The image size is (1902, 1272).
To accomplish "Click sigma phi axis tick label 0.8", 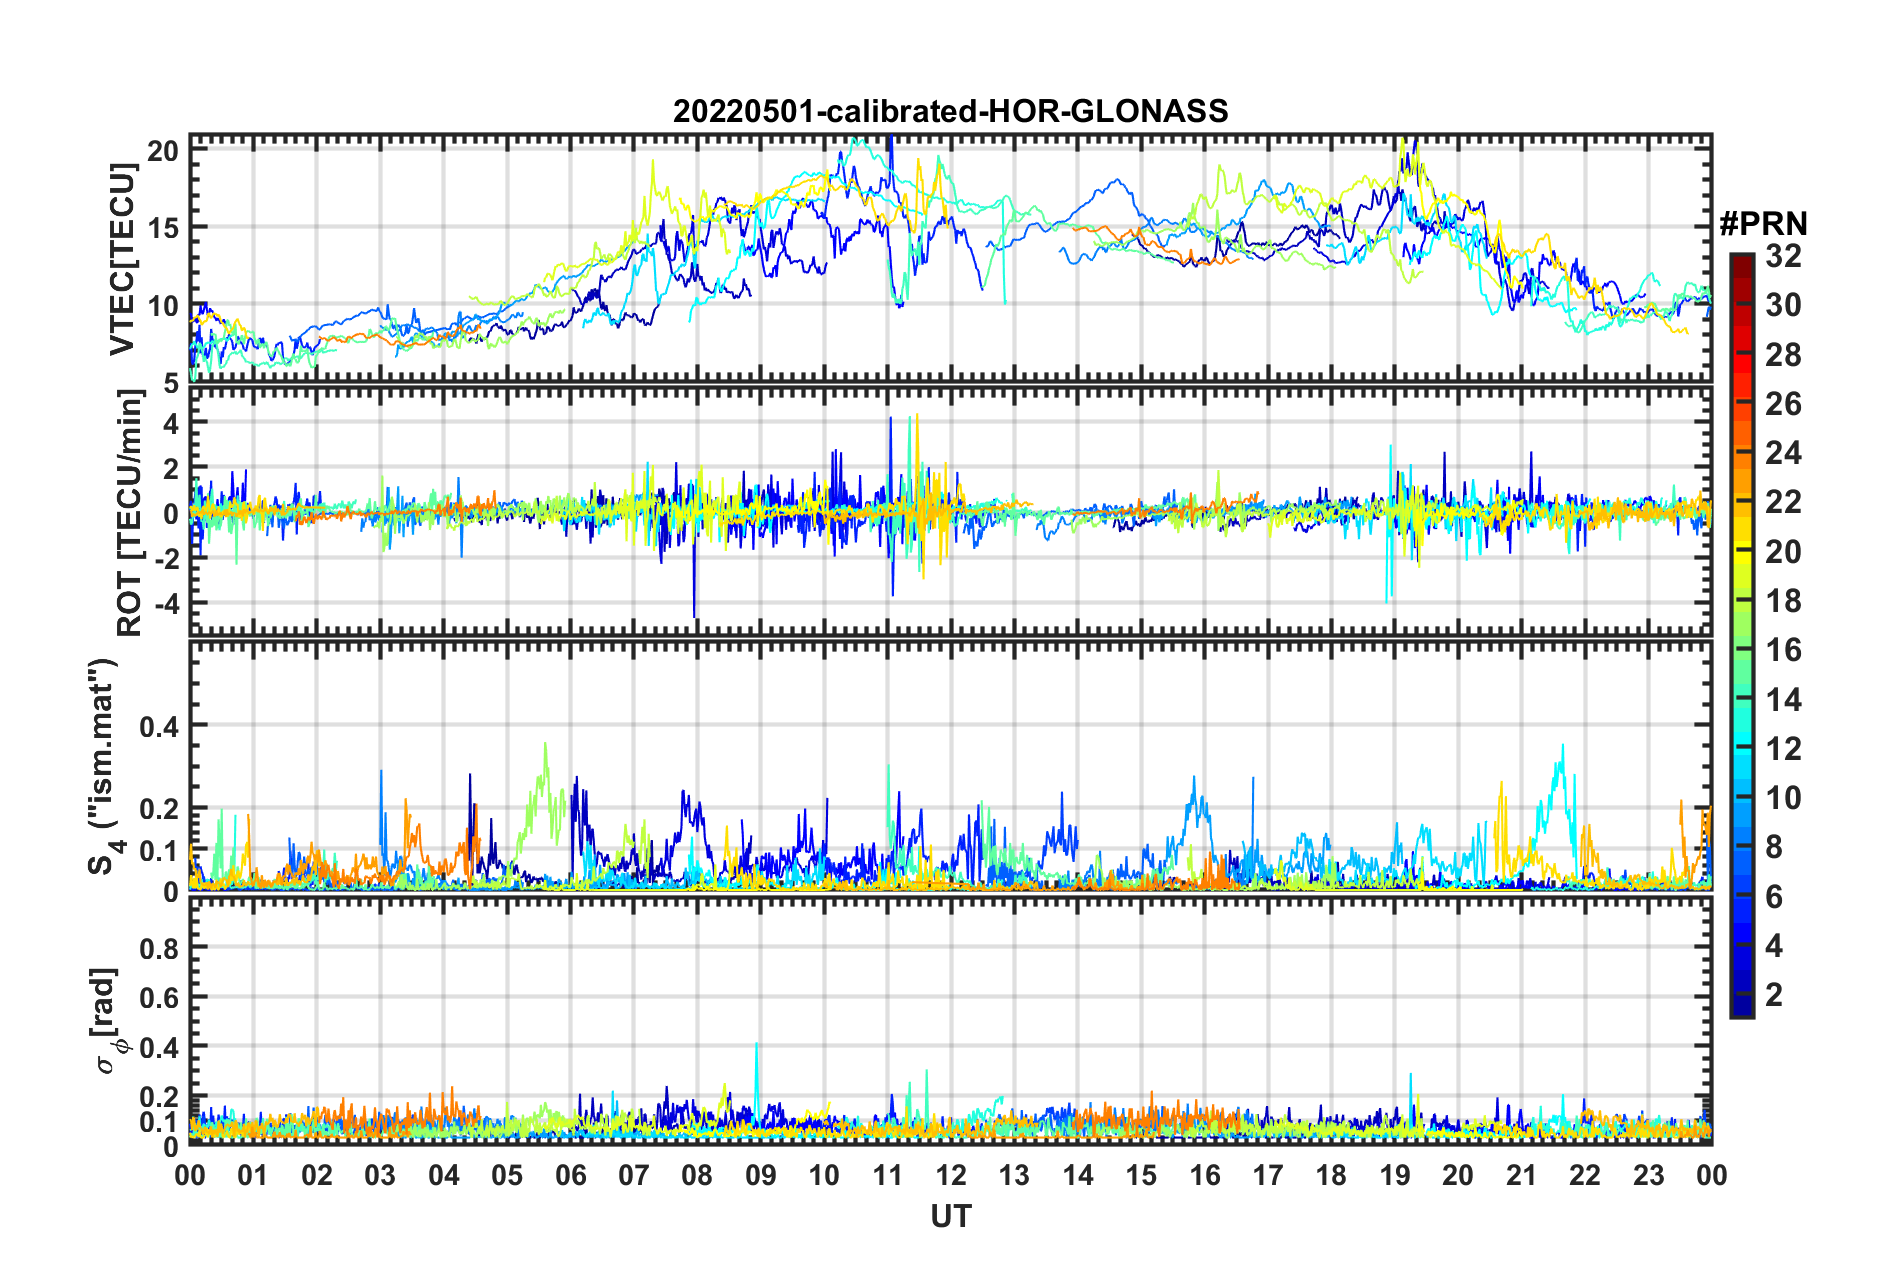I will (x=160, y=948).
